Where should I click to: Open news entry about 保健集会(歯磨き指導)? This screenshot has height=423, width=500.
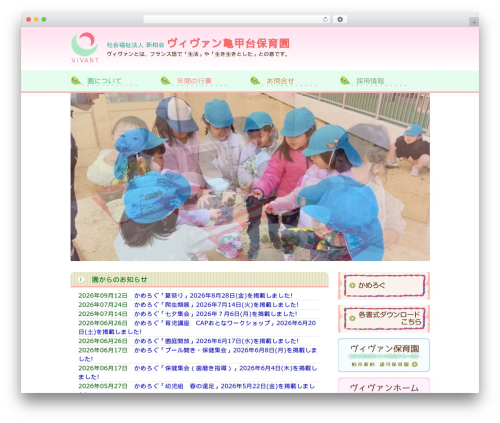(x=198, y=373)
